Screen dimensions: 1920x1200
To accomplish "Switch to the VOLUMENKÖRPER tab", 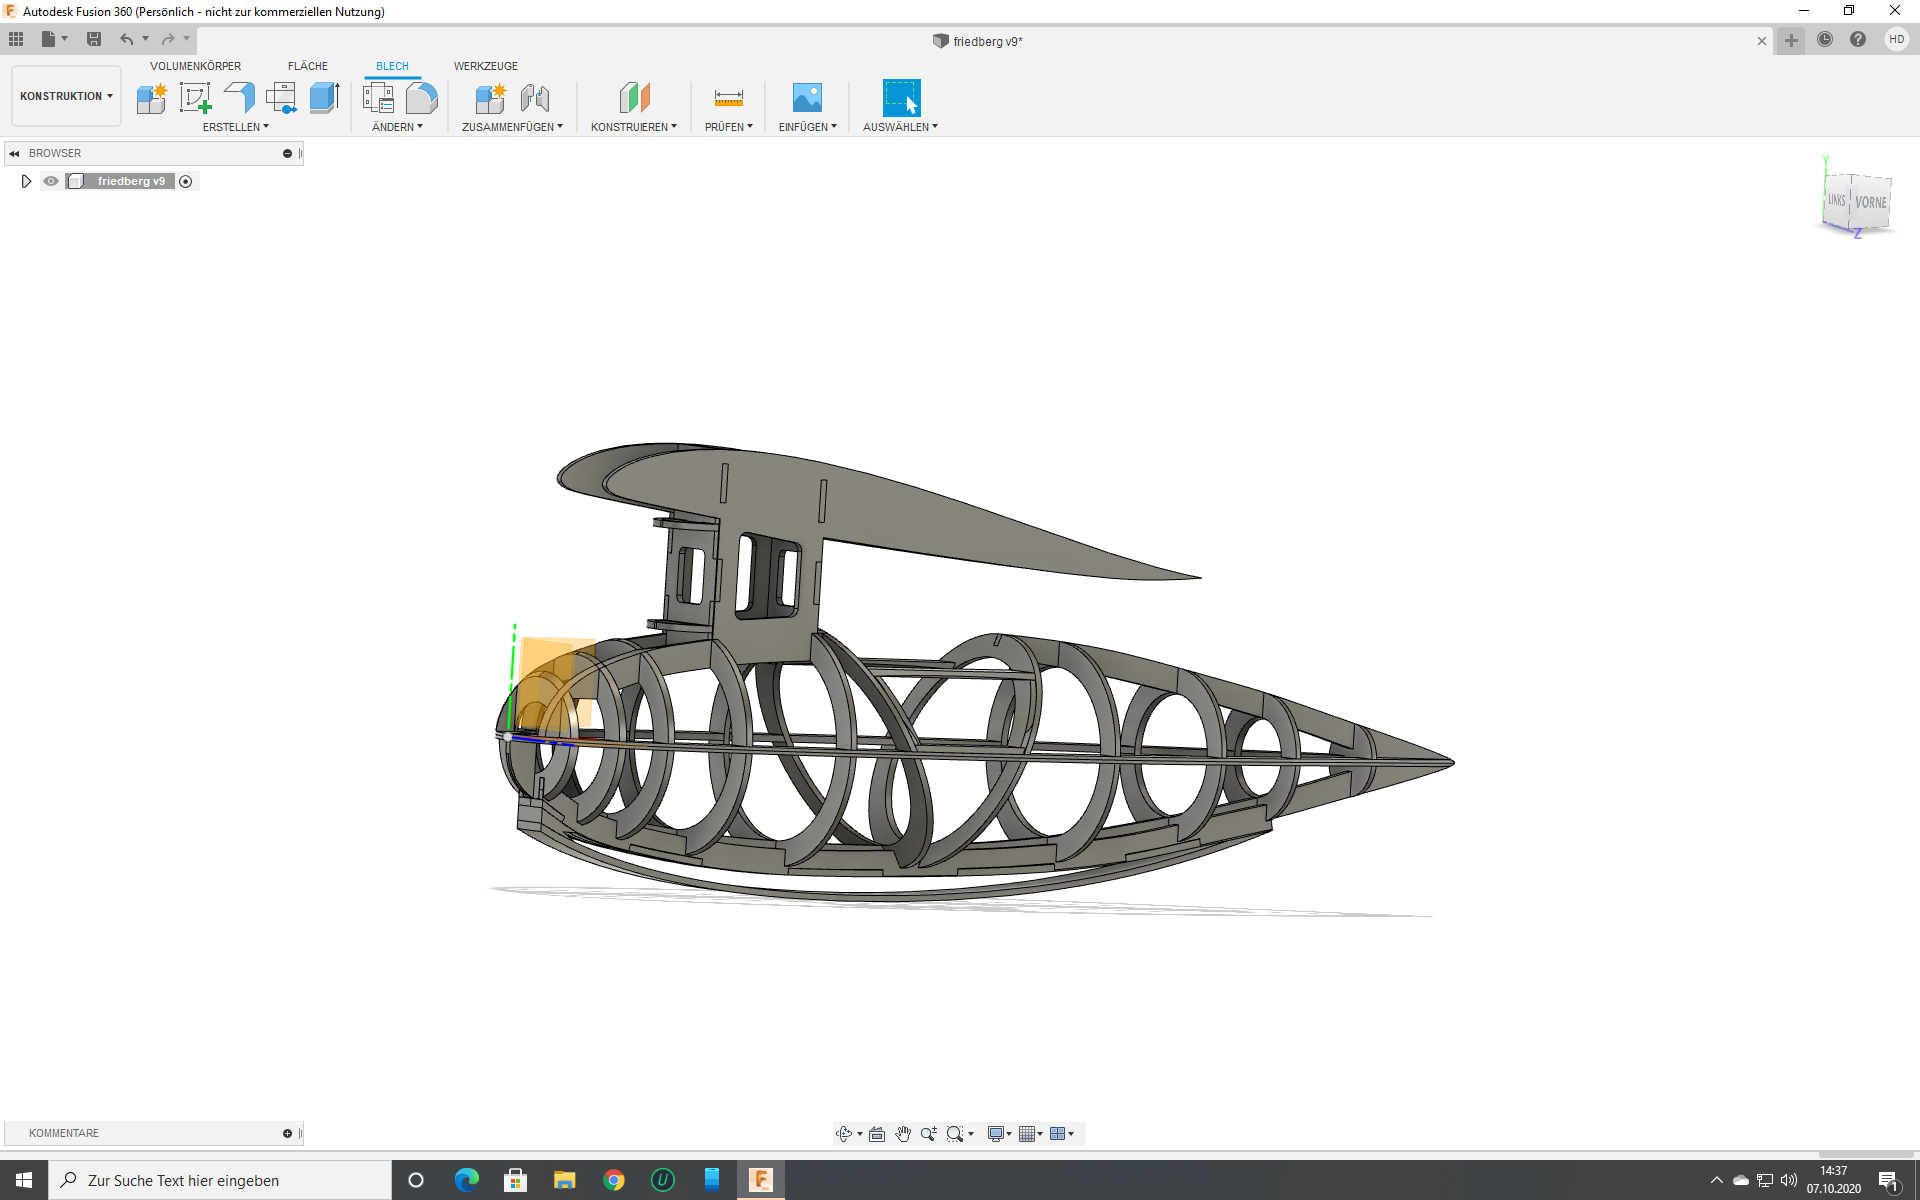I will click(195, 66).
